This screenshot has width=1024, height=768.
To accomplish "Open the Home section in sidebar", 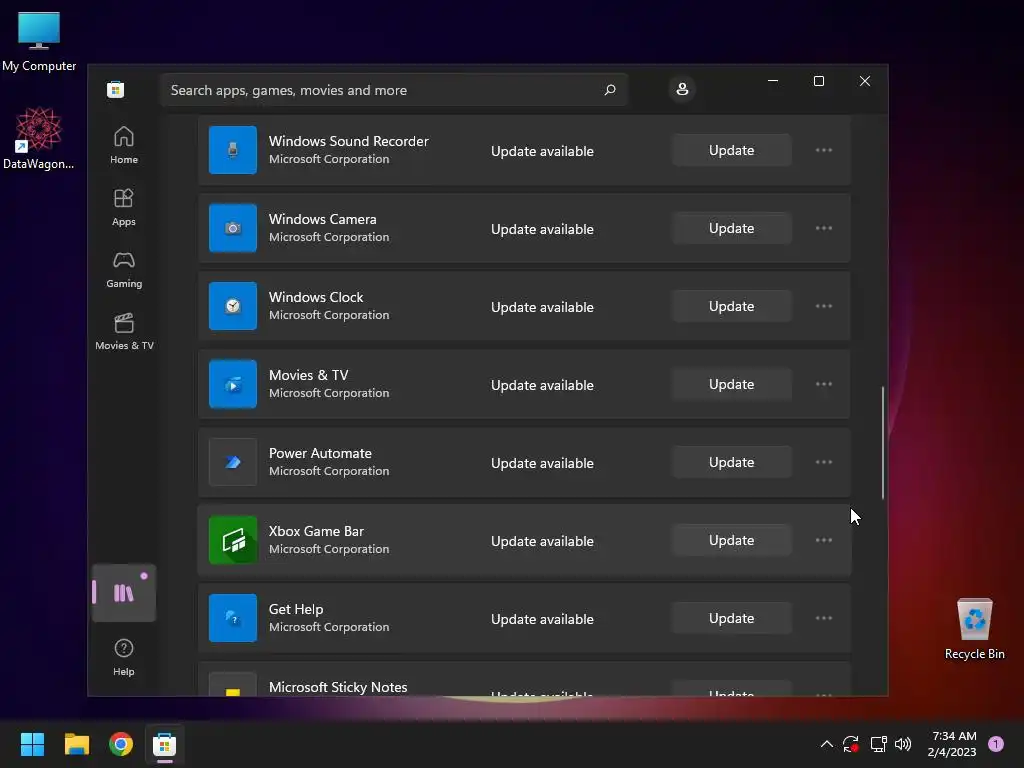I will coord(123,145).
